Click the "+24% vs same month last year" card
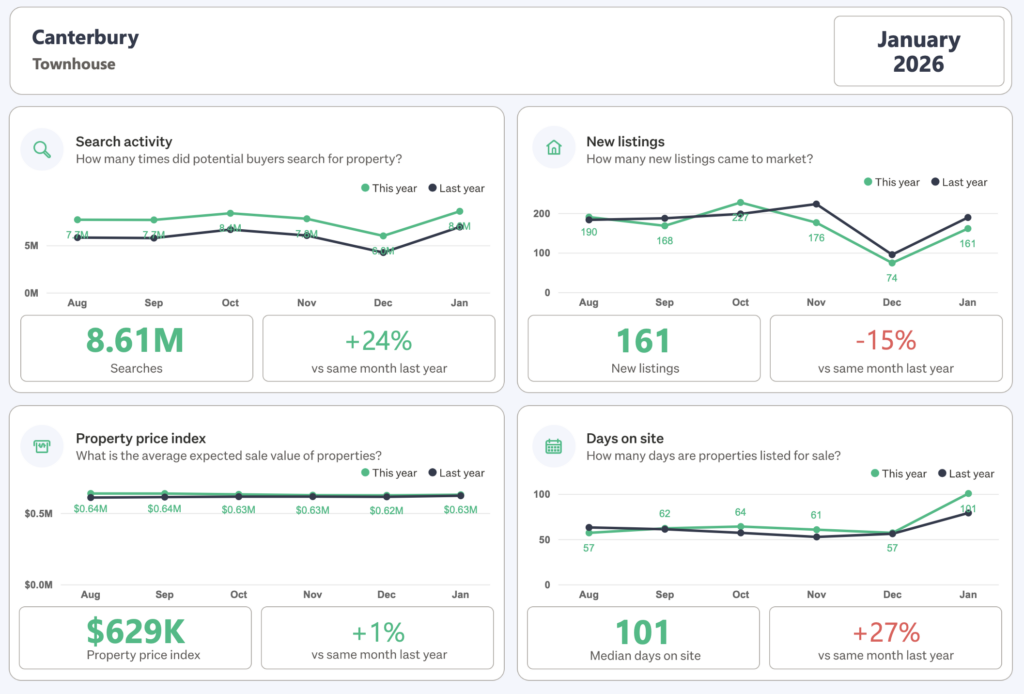This screenshot has width=1024, height=694. coord(379,348)
